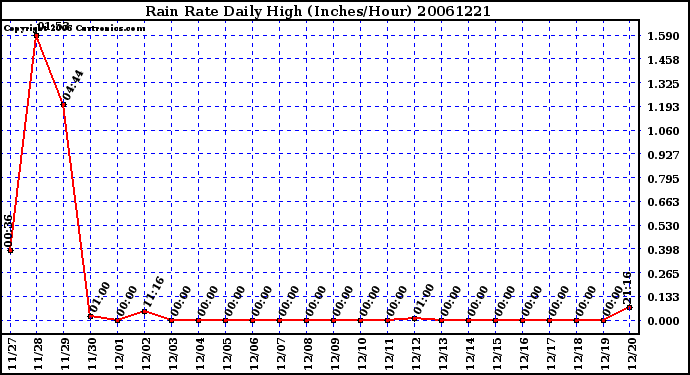Image resolution: width=690 pixels, height=375 pixels.
Task: Click the 1.060 y-axis label
Action: 663,131
